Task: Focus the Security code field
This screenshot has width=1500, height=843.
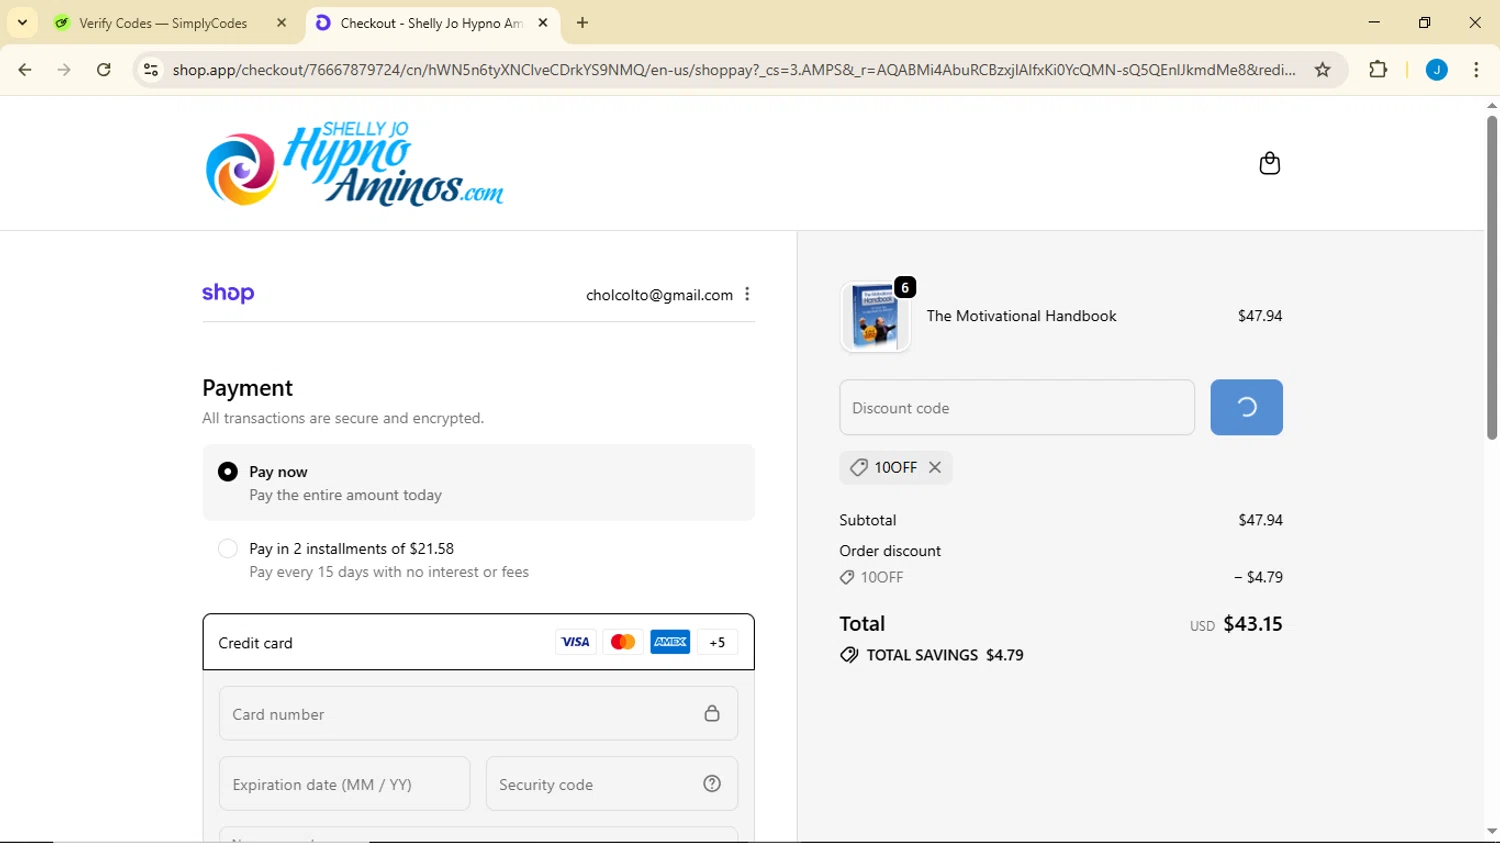Action: click(611, 784)
